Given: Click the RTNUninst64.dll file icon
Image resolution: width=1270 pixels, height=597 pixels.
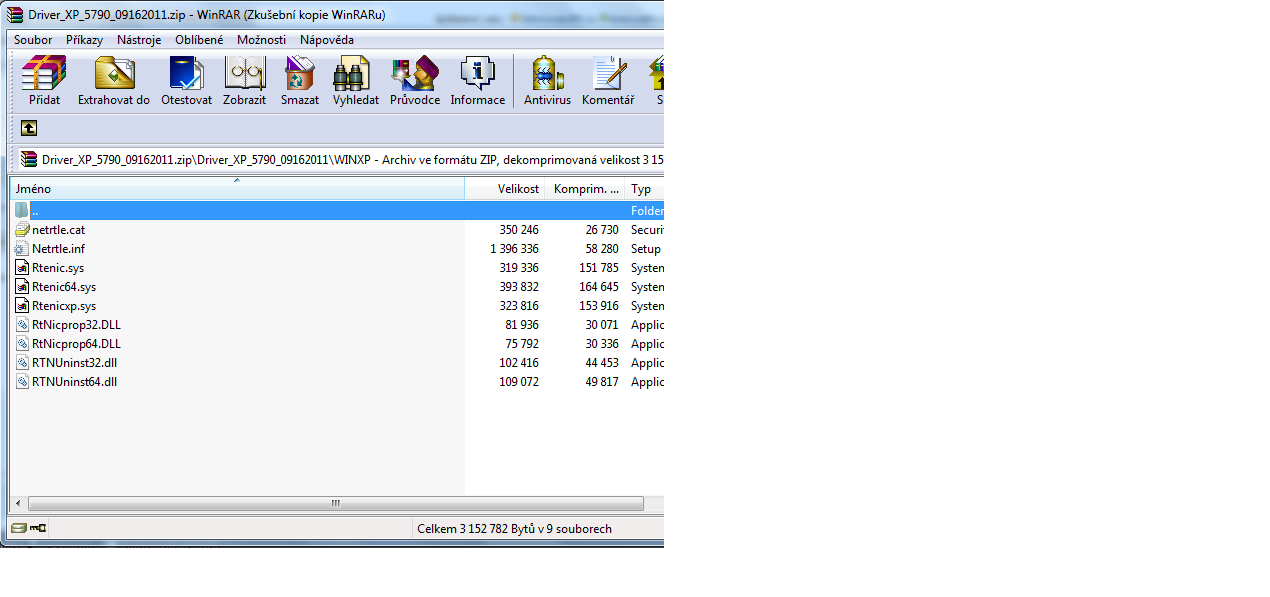Looking at the screenshot, I should [x=23, y=382].
